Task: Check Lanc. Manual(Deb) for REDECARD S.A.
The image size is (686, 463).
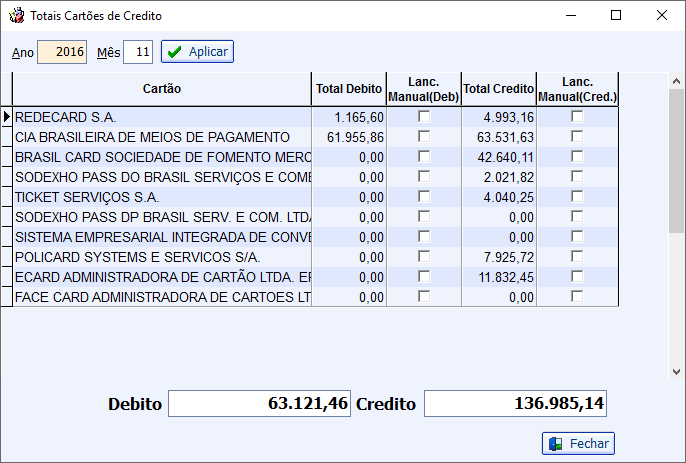Action: tap(424, 116)
